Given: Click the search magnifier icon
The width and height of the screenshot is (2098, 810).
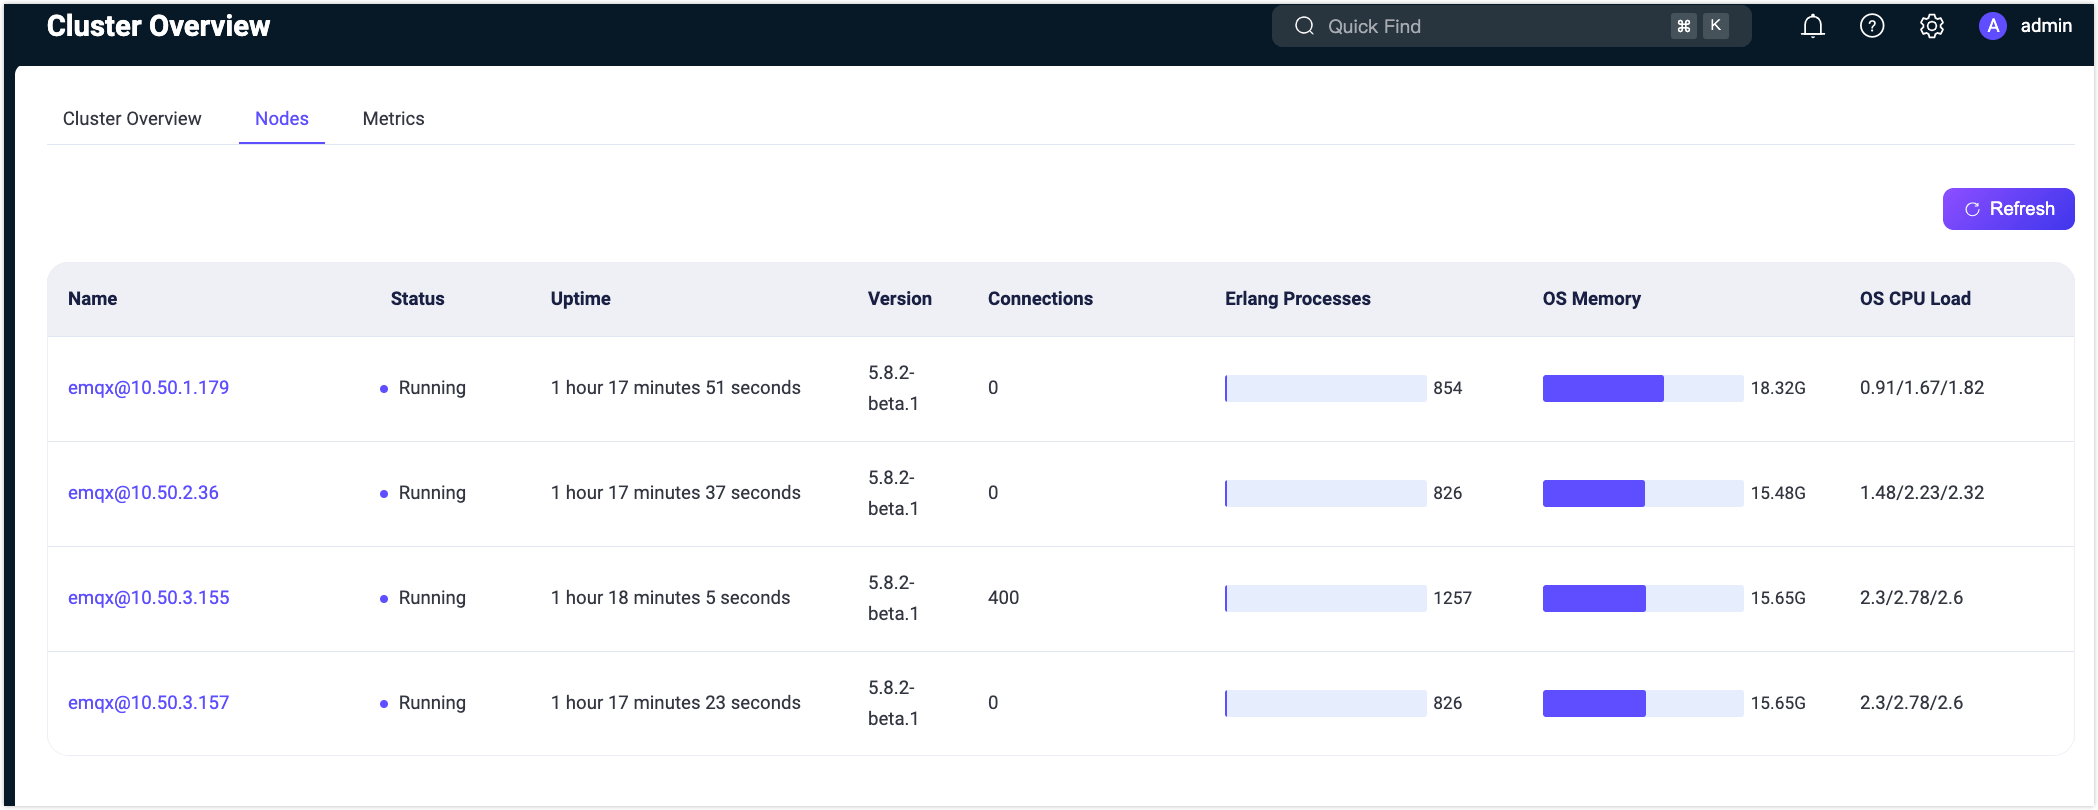Looking at the screenshot, I should point(1304,27).
